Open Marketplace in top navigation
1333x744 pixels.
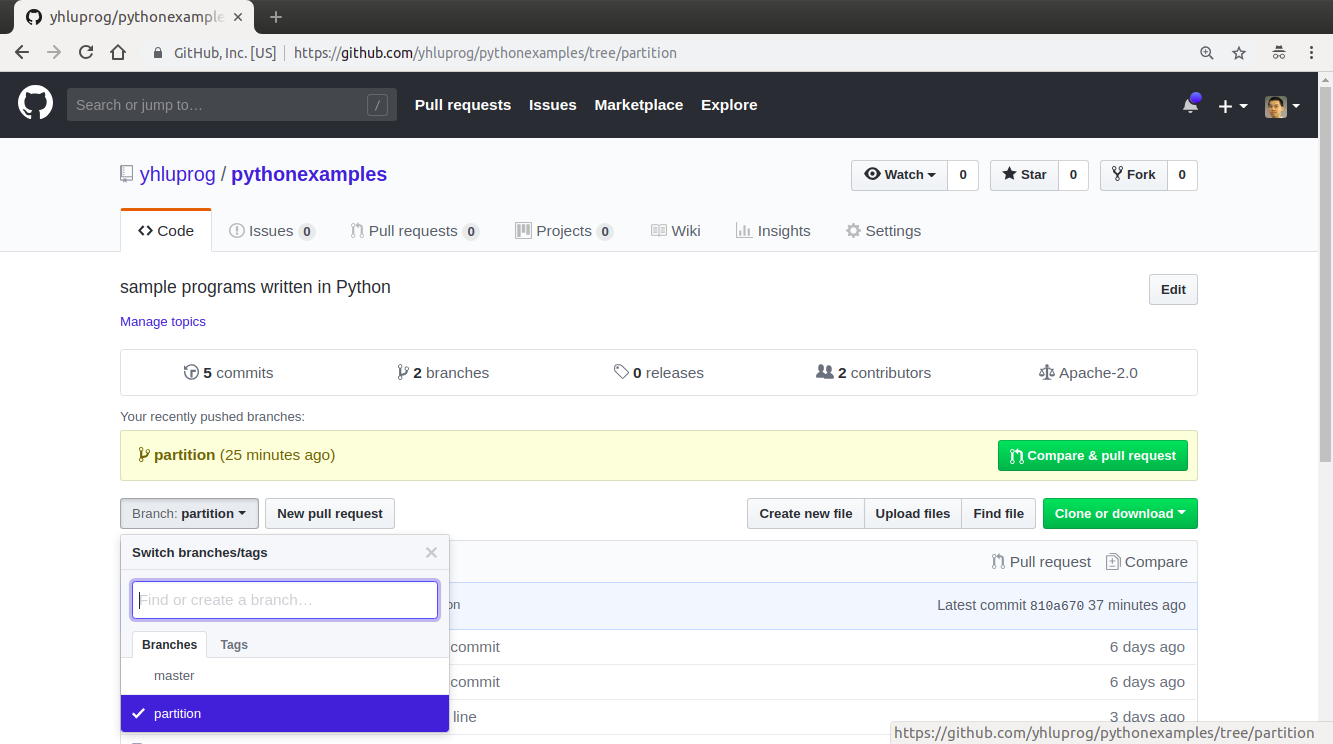pos(639,105)
